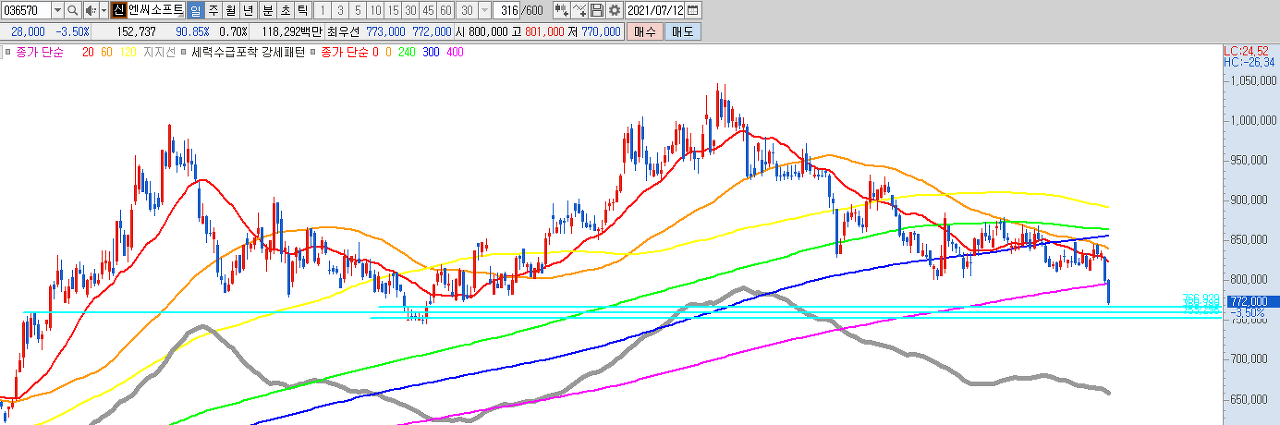
Task: Choose the 5 interval button
Action: [x=358, y=10]
